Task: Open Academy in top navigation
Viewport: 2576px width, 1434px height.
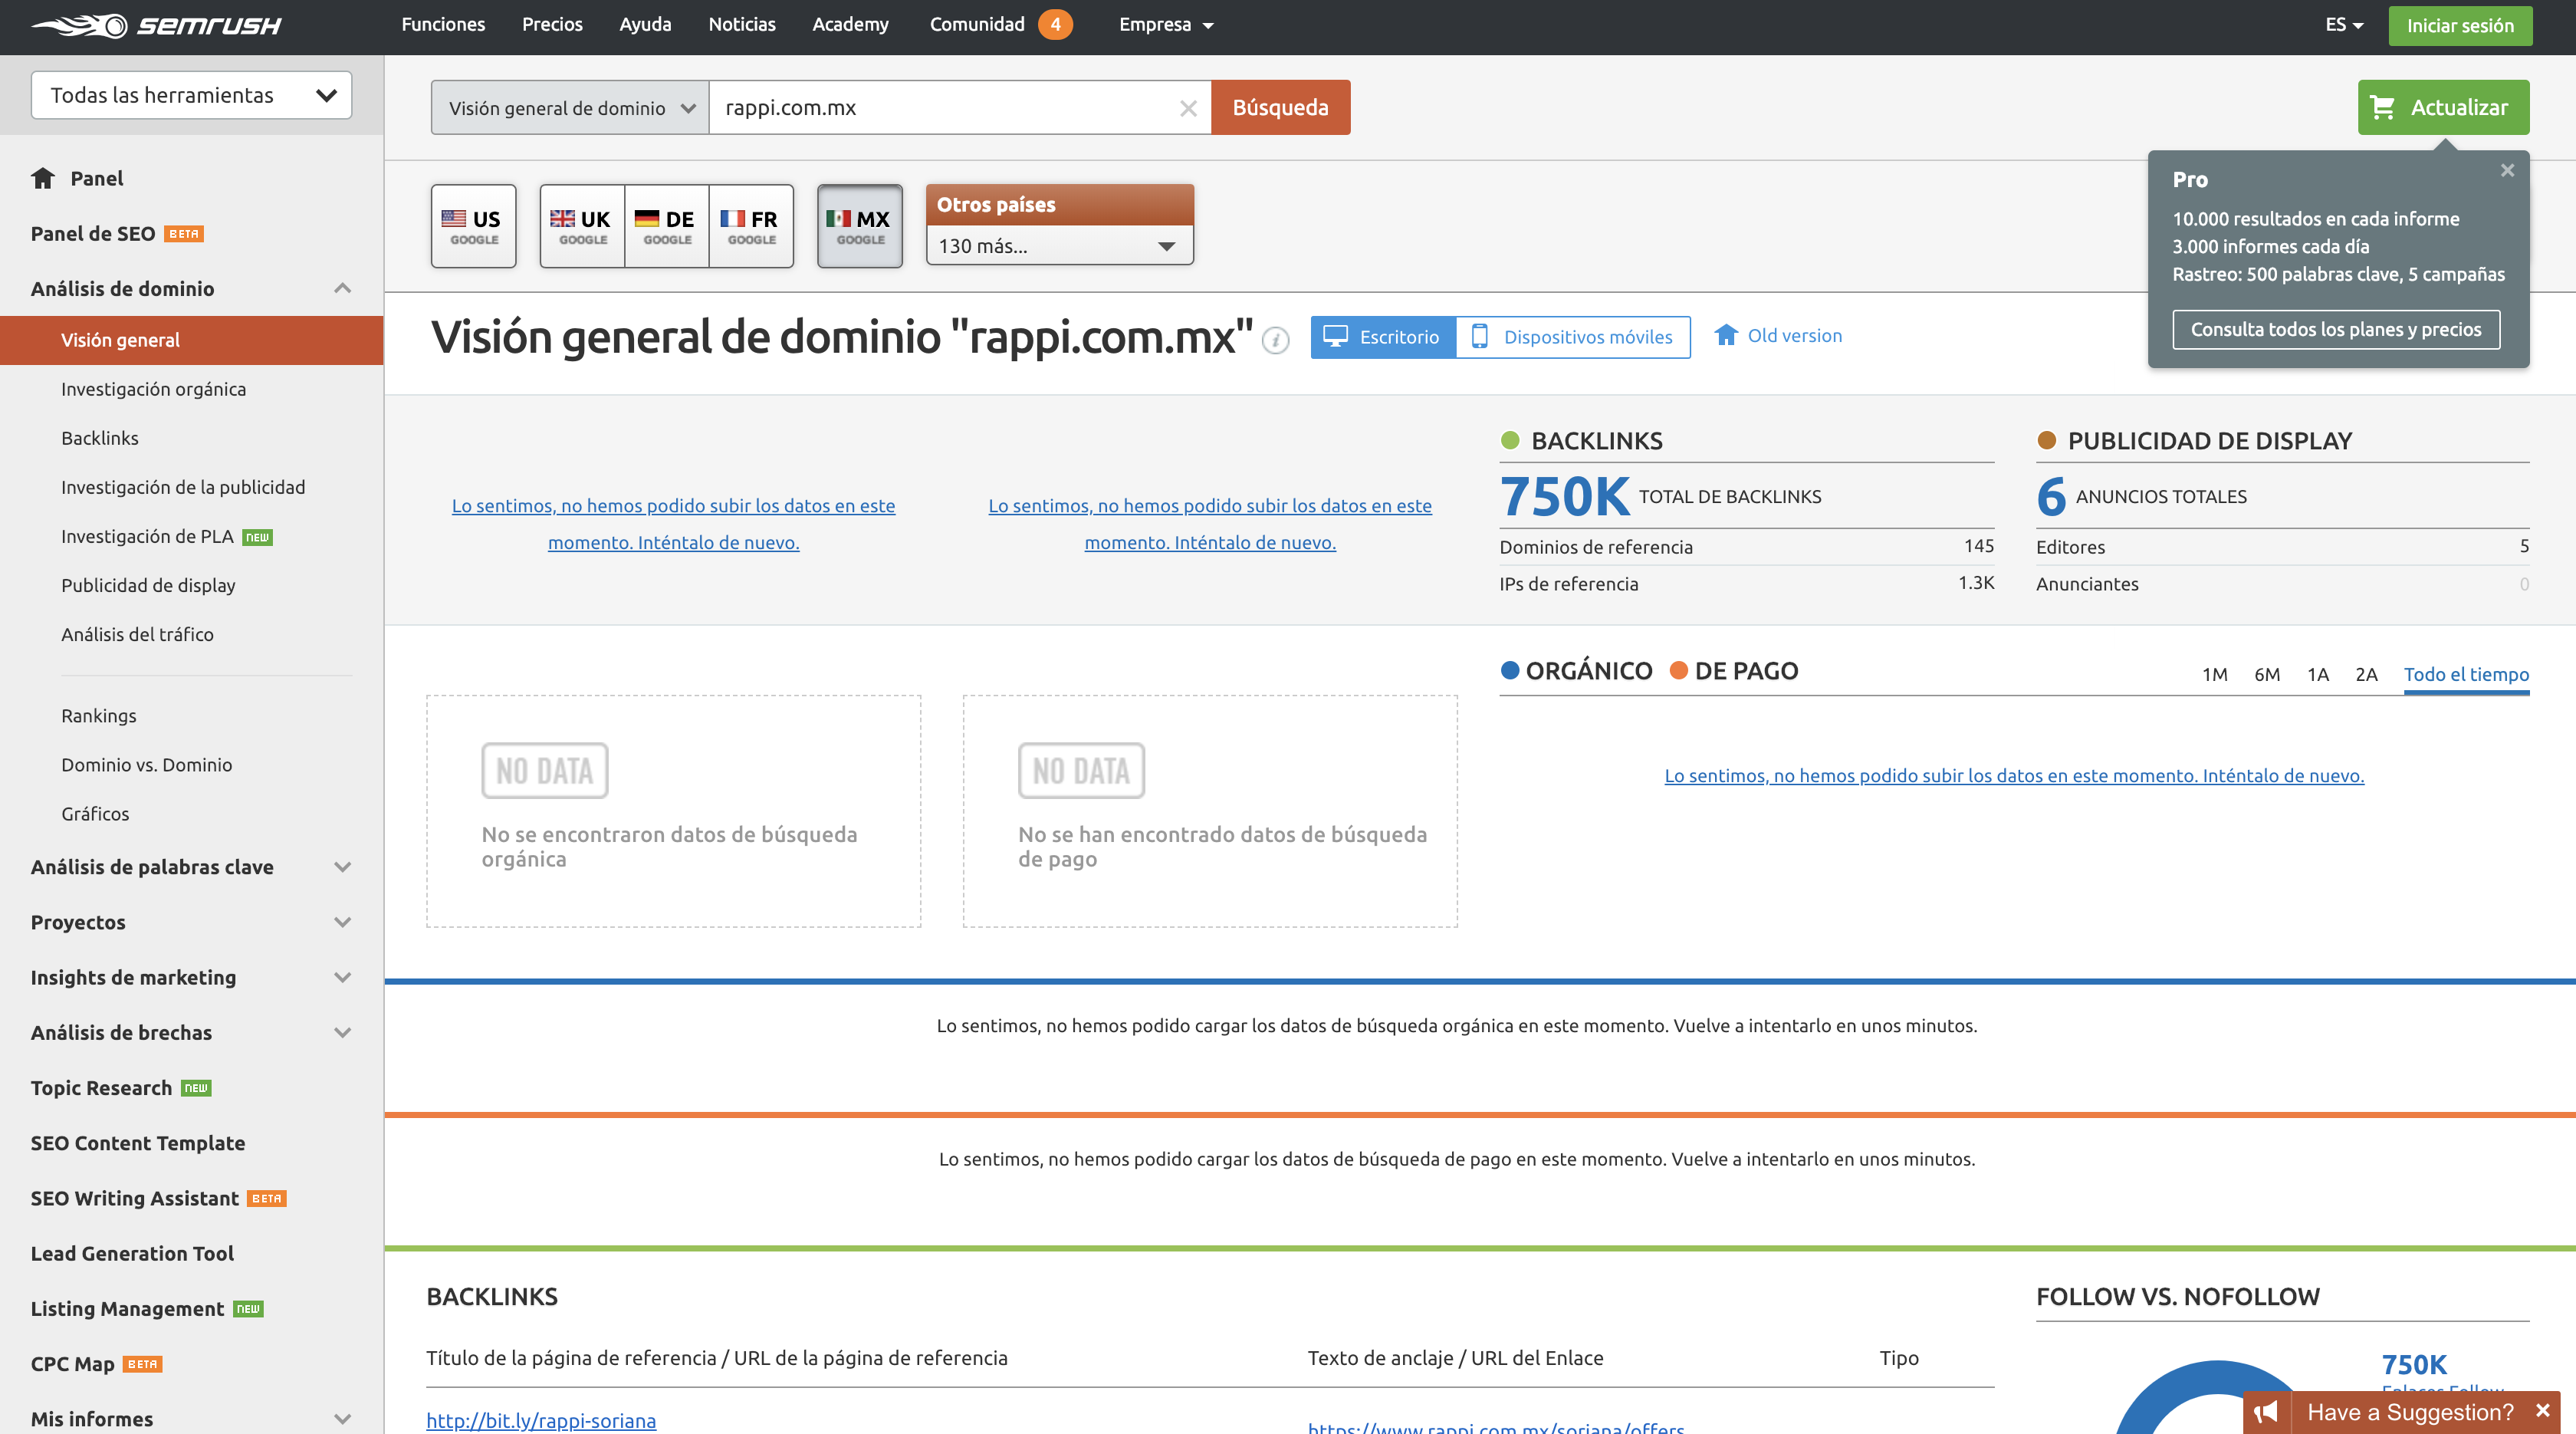Action: [x=850, y=24]
